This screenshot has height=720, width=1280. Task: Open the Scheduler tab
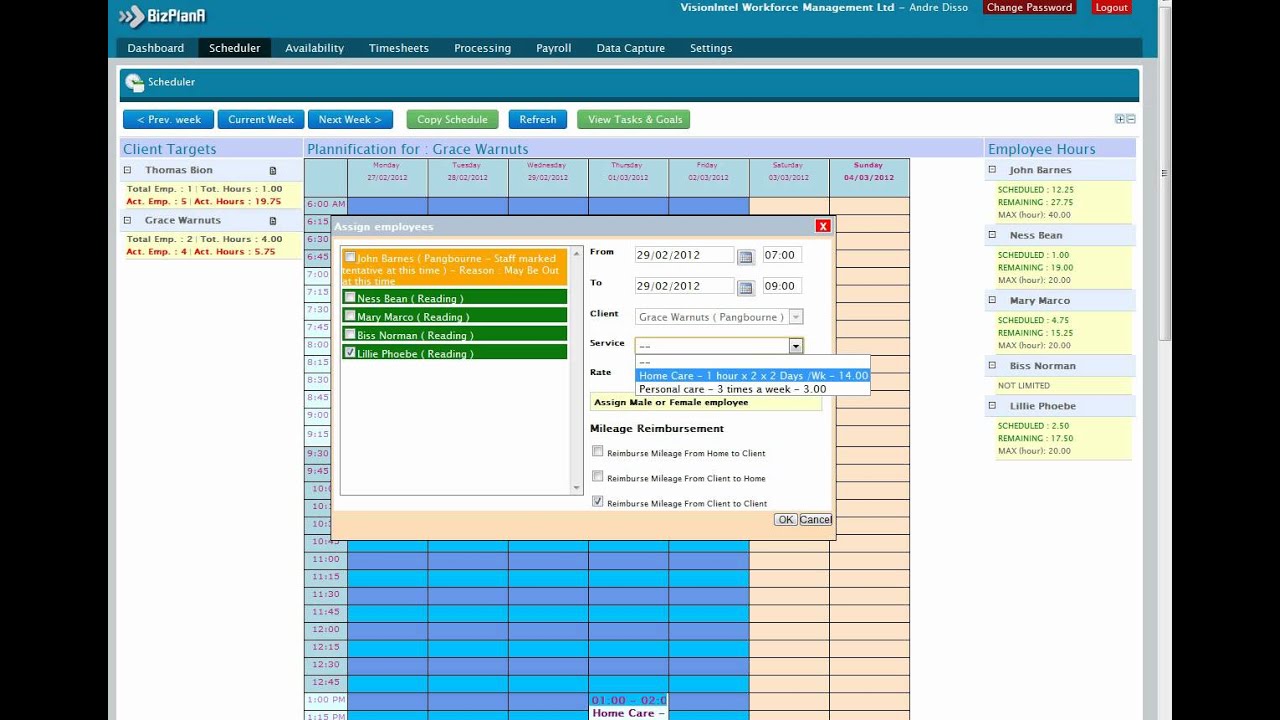[234, 48]
